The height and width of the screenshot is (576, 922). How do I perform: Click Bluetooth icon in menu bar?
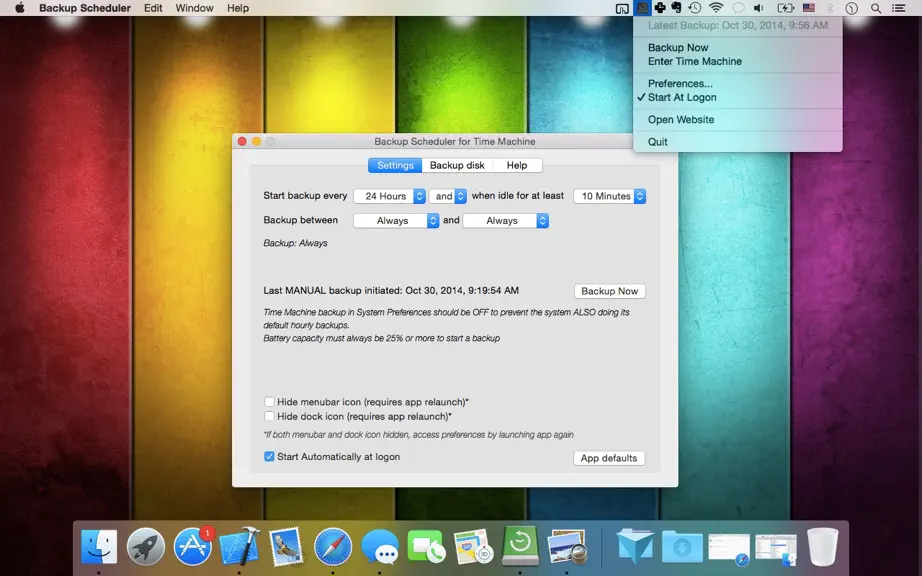pyautogui.click(x=830, y=8)
